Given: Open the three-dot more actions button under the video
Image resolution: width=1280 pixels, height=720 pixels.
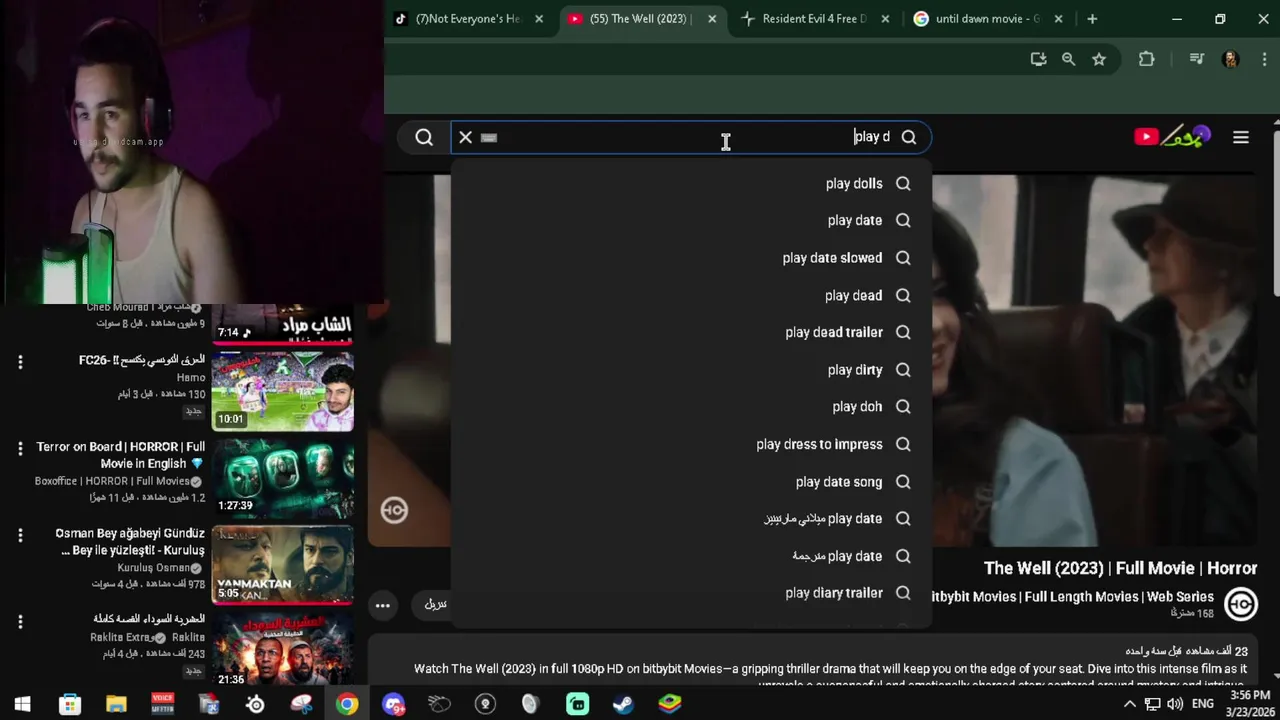Looking at the screenshot, I should click(383, 604).
